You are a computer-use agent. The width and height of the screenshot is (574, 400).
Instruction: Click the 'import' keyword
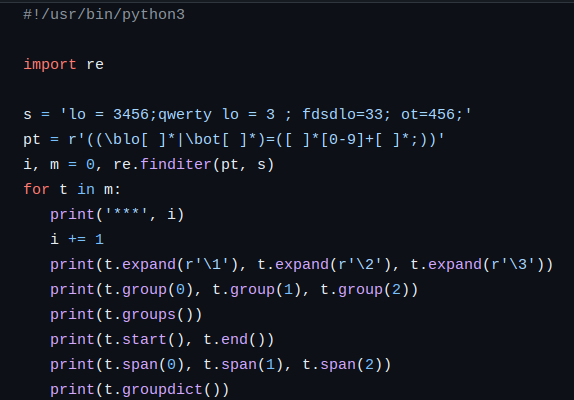click(x=50, y=65)
